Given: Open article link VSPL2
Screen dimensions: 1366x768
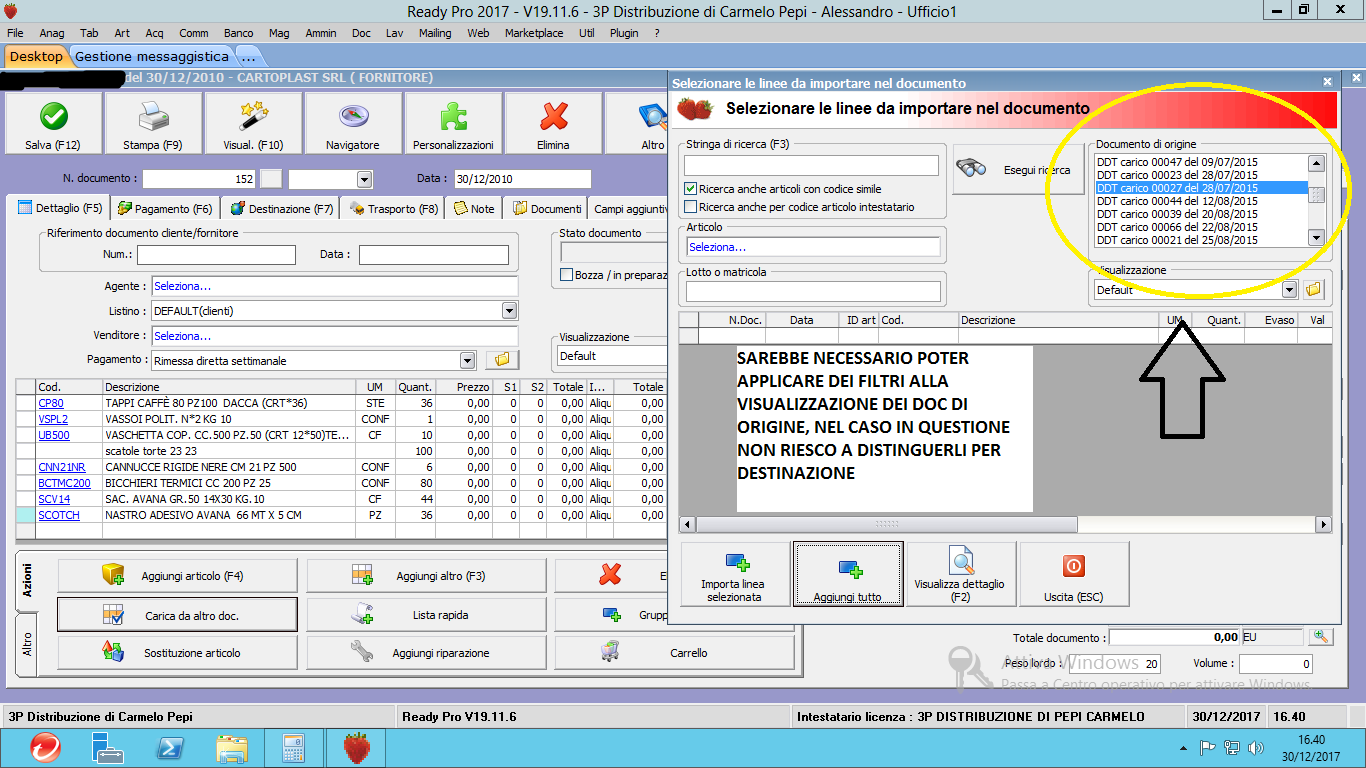Looking at the screenshot, I should [x=53, y=419].
